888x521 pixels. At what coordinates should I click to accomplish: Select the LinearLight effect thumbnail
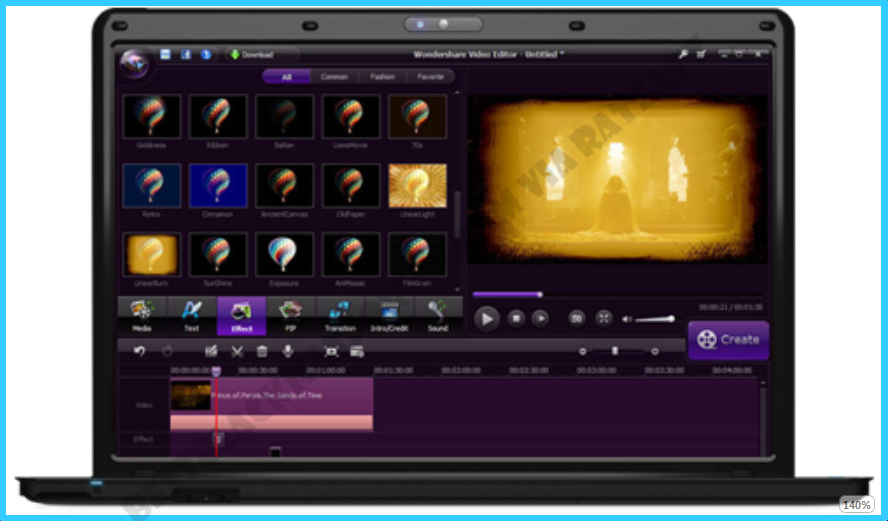point(417,186)
